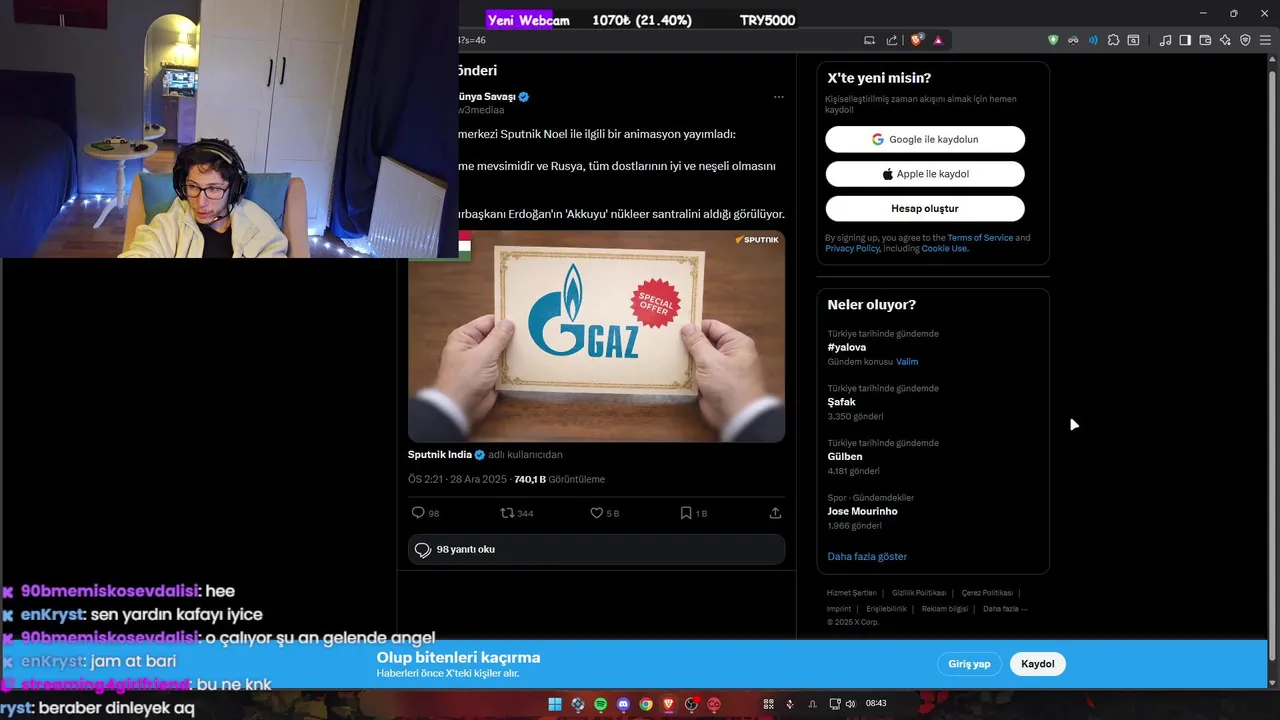Viewport: 1280px width, 720px height.
Task: Open Spotify from the taskbar
Action: 600,704
